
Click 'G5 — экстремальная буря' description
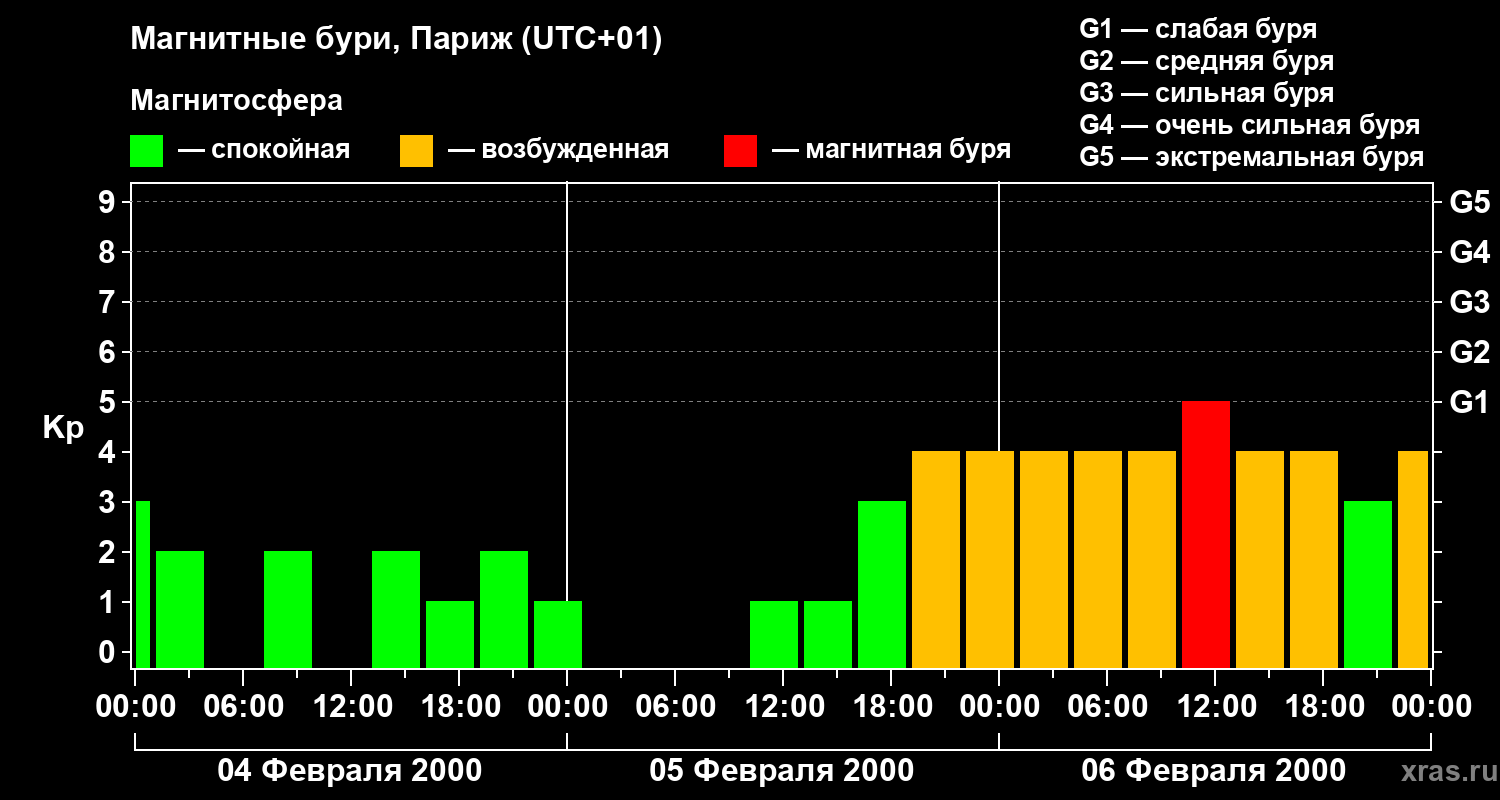coord(1251,157)
